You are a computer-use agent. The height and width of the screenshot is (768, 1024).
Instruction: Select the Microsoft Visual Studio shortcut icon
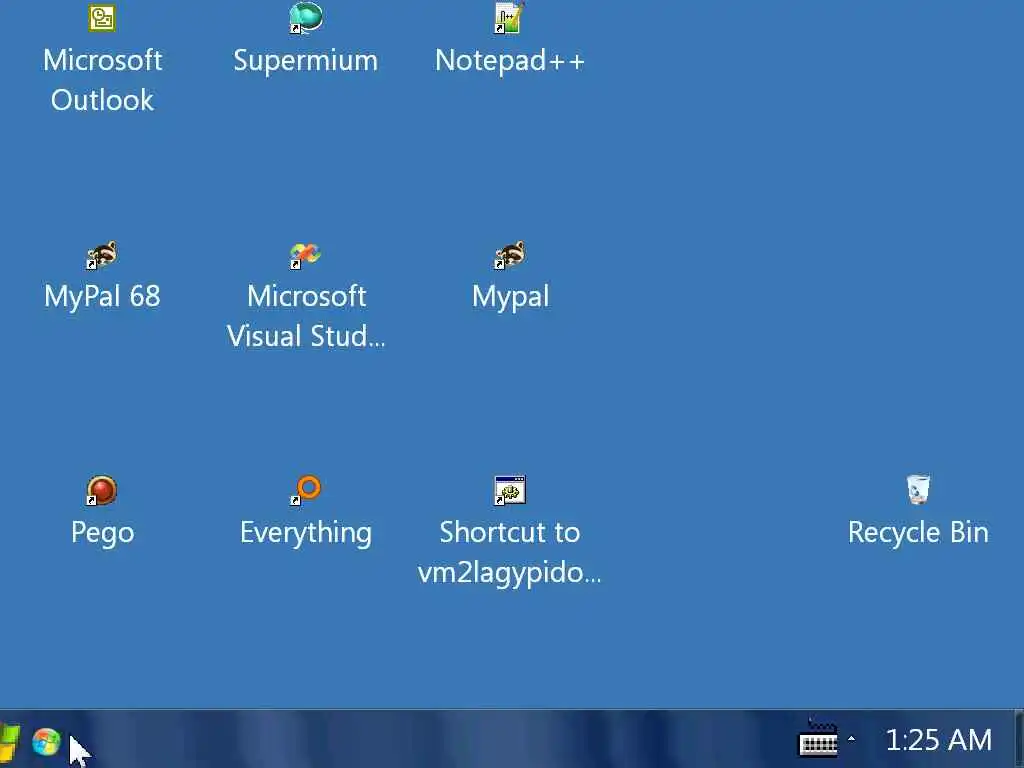click(306, 255)
